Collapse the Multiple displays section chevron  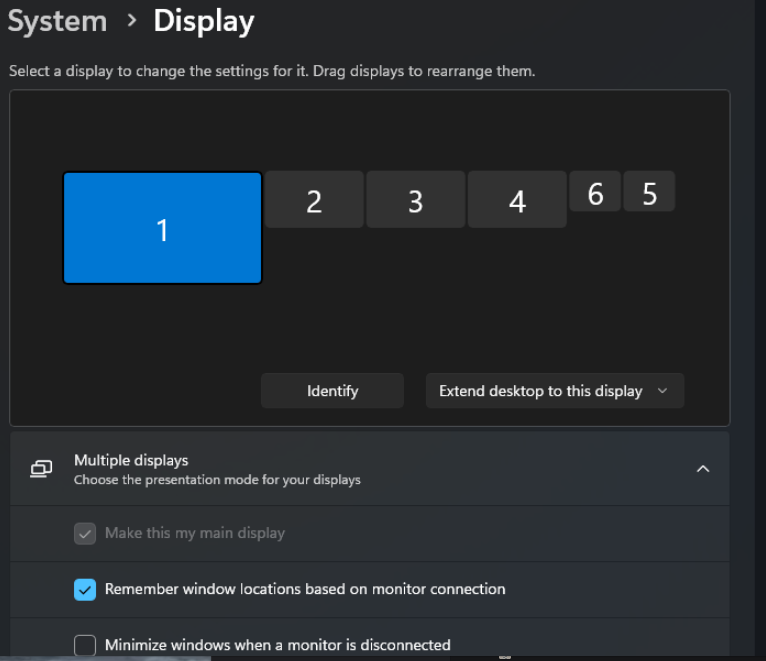[x=703, y=469]
